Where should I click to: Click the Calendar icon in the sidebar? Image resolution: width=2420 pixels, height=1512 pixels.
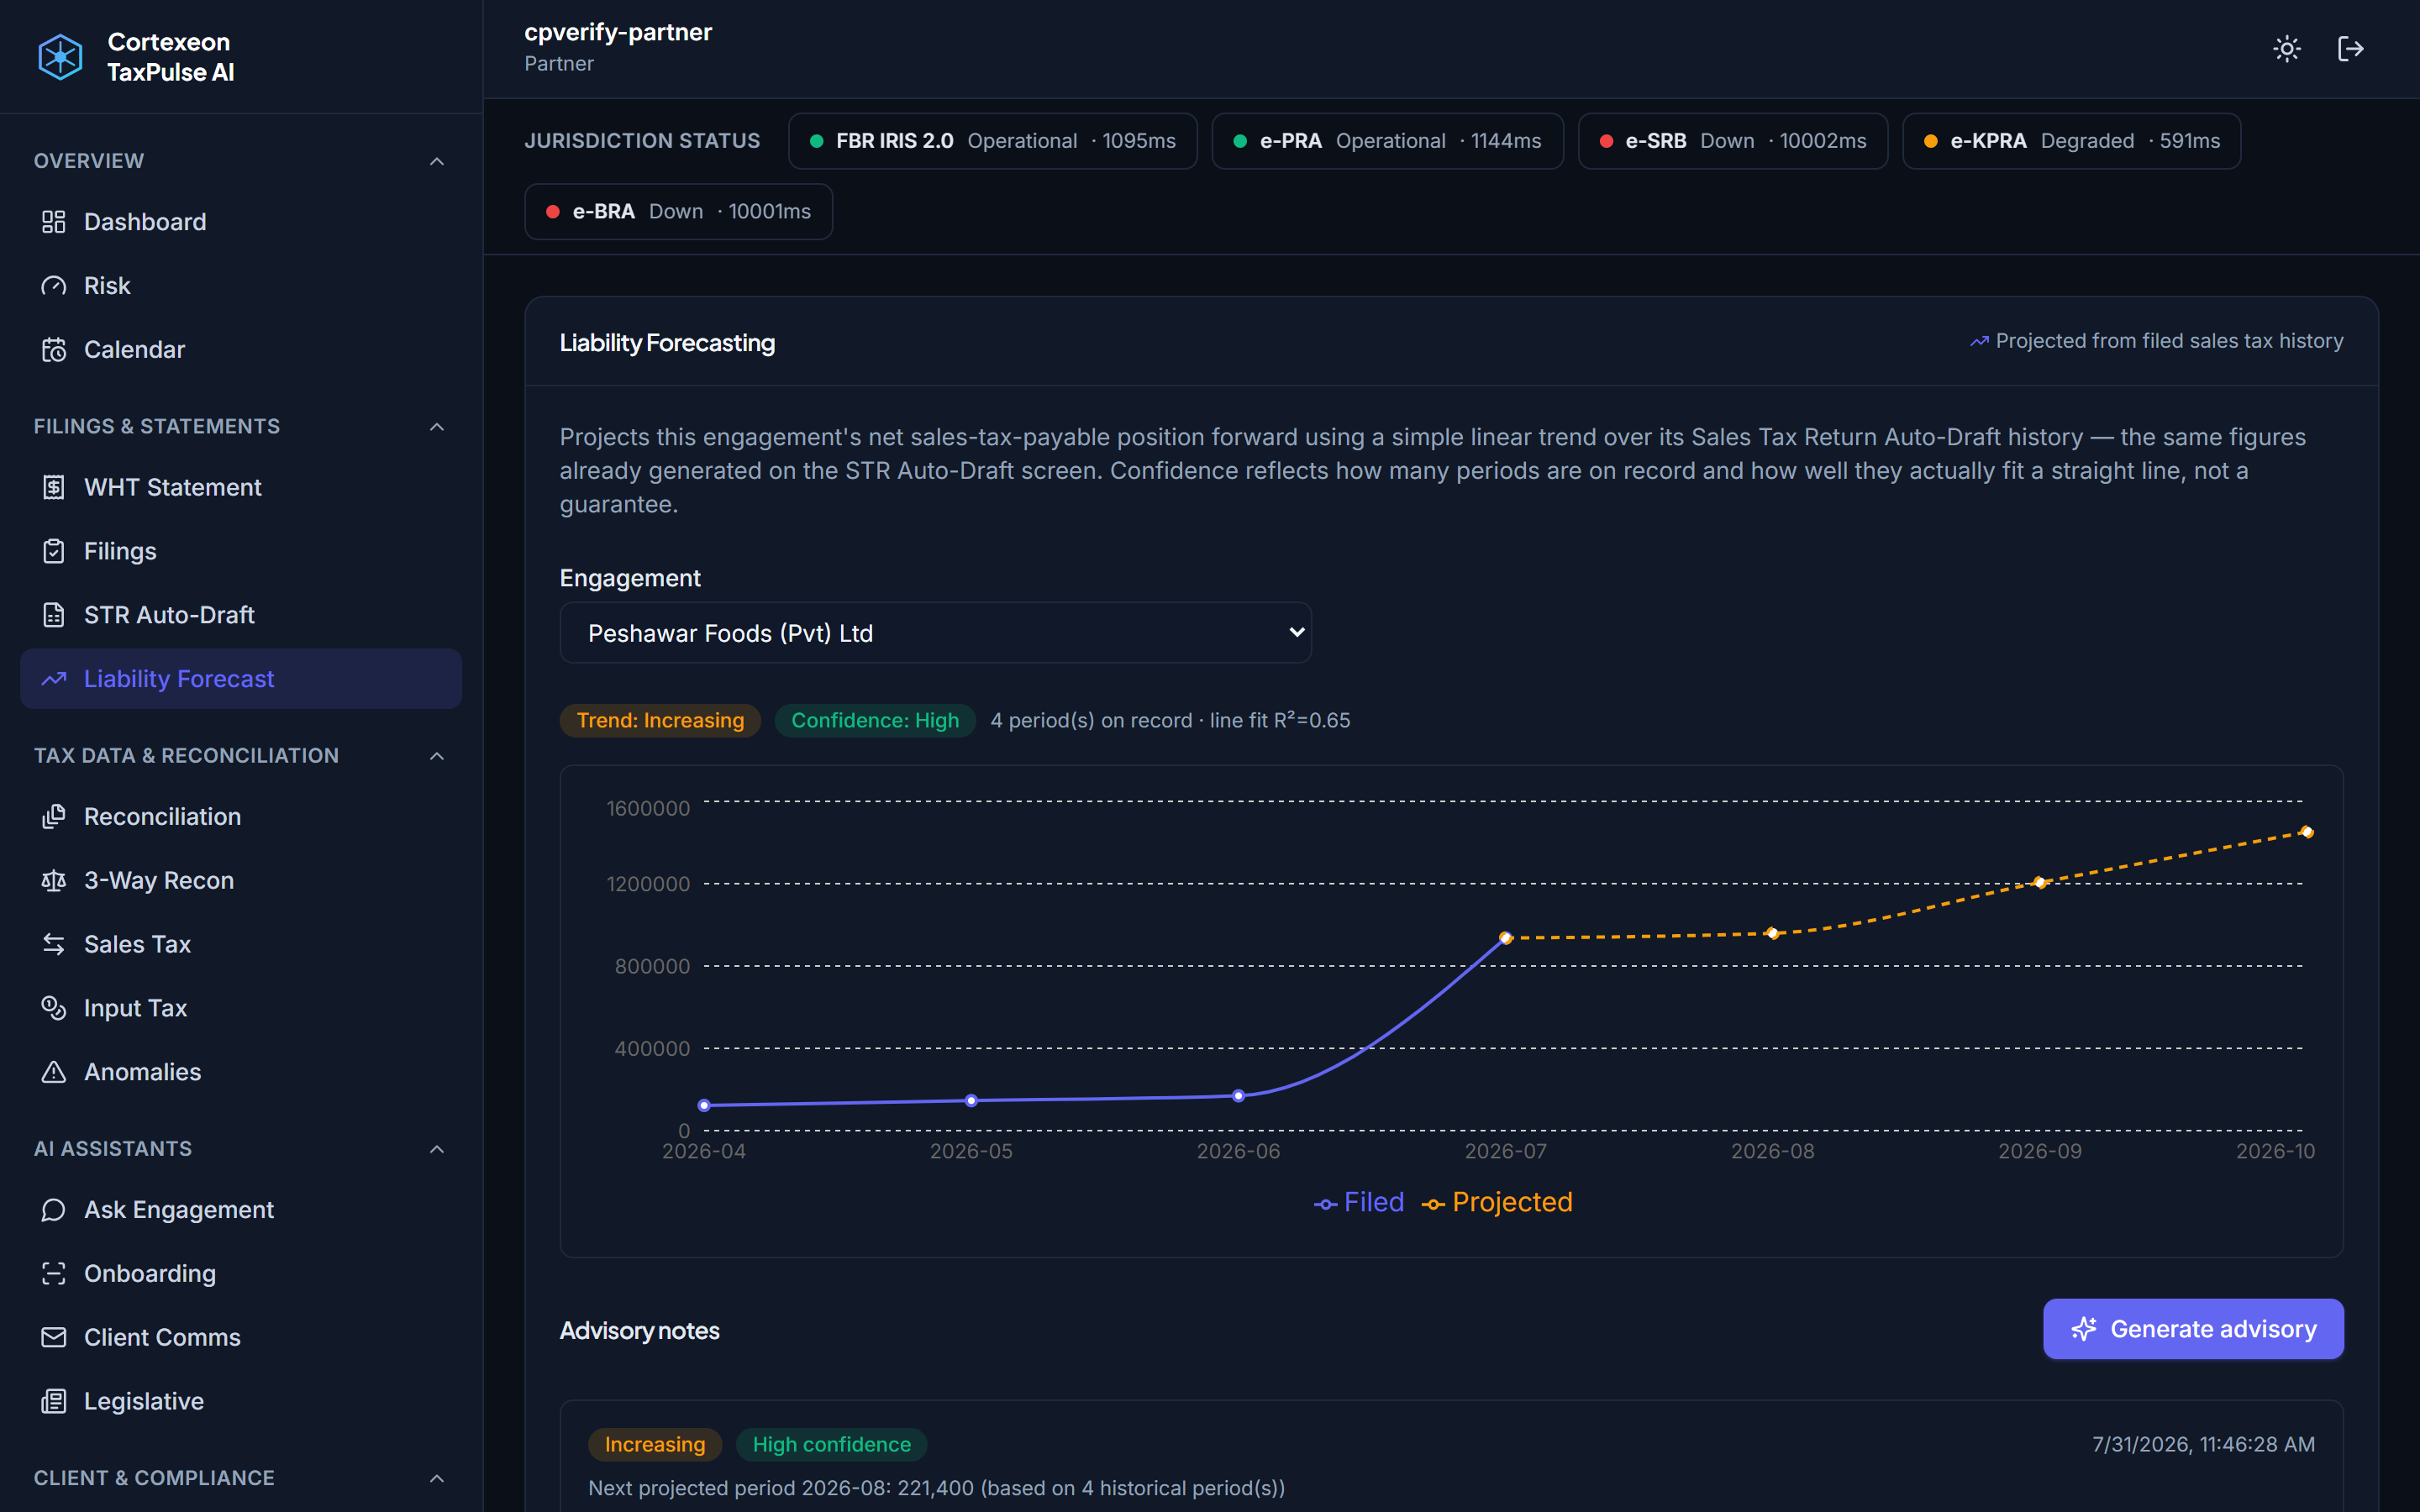click(x=54, y=350)
